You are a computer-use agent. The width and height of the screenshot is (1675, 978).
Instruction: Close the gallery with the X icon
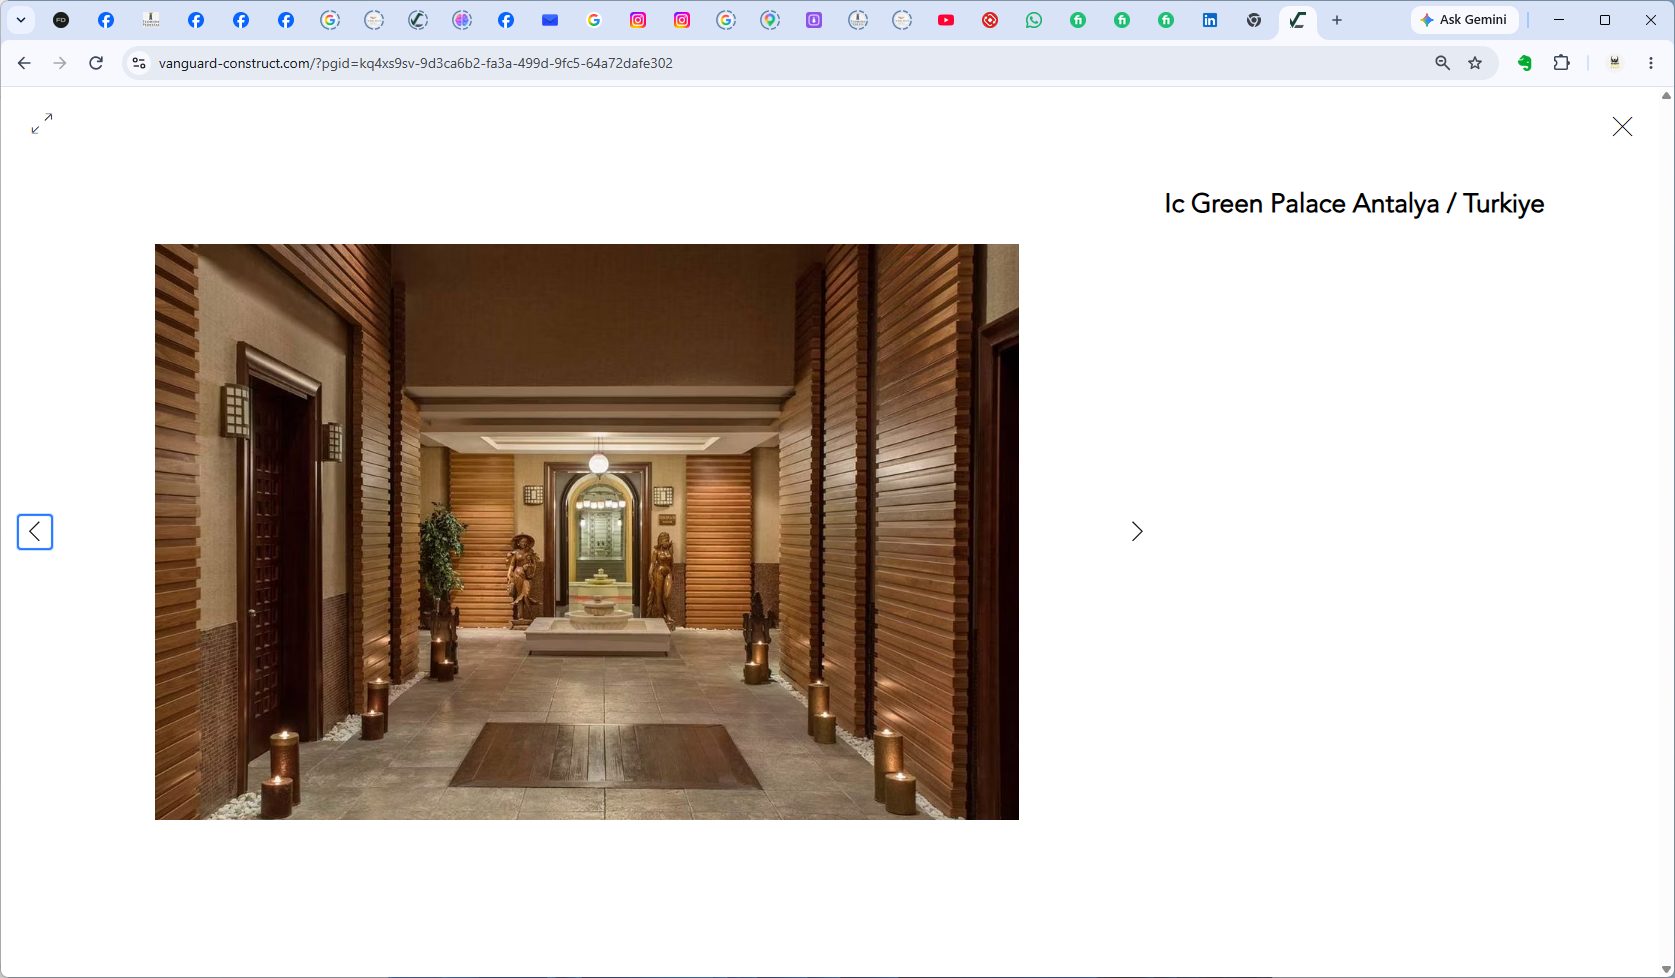click(1622, 126)
